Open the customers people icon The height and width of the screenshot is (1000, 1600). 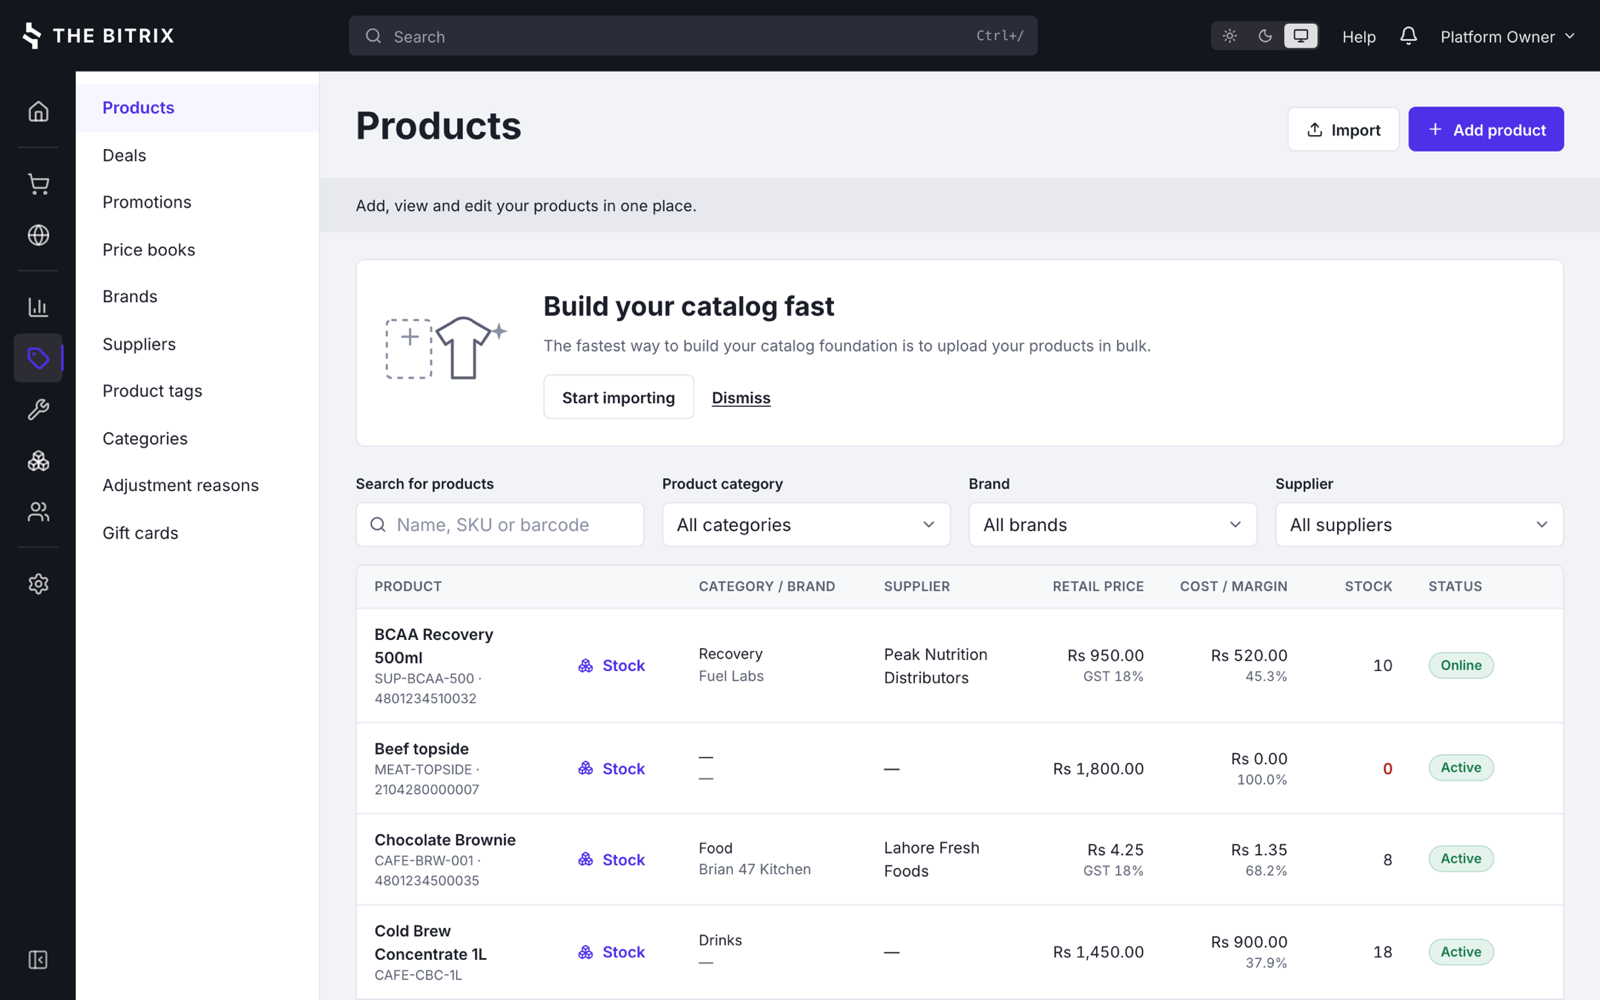[x=38, y=512]
